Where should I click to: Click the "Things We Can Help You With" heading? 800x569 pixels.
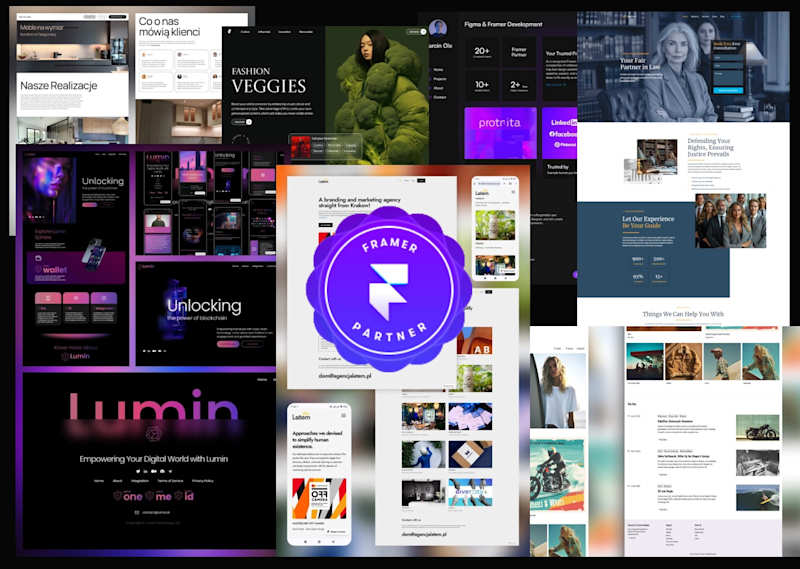pyautogui.click(x=683, y=314)
